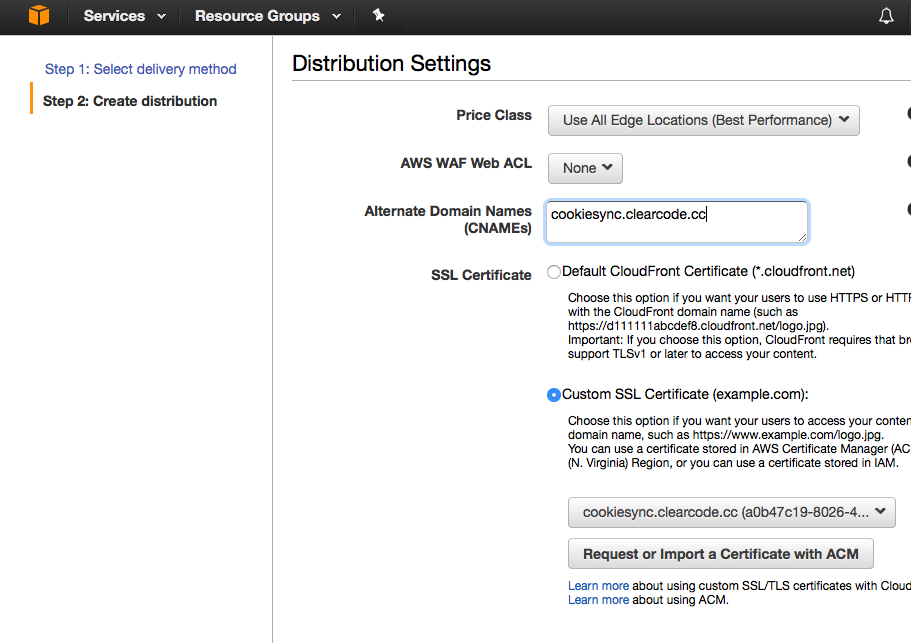Click the AWS orange cube logo
The height and width of the screenshot is (643, 911).
pos(39,15)
